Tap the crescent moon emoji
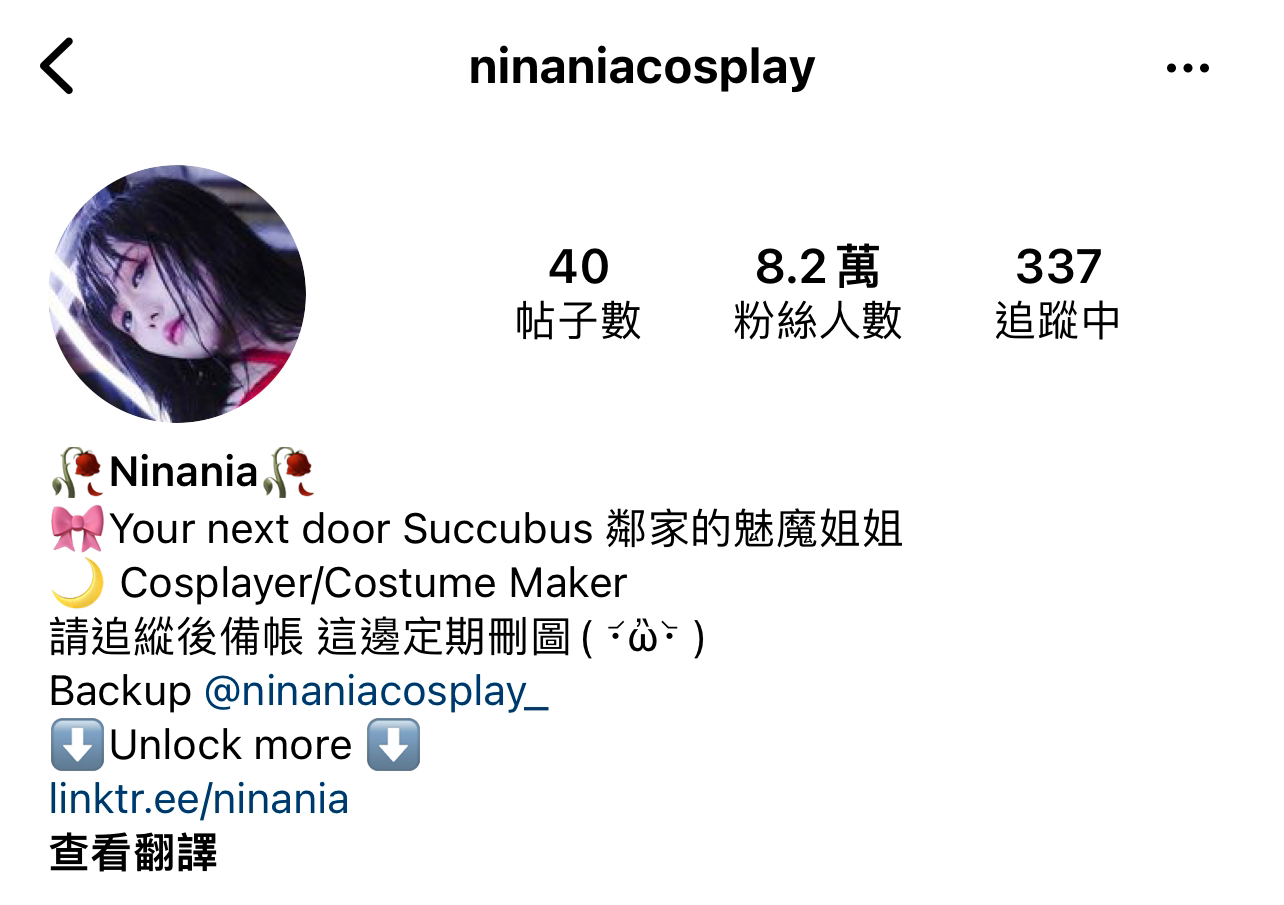The height and width of the screenshot is (905, 1284). (77, 583)
